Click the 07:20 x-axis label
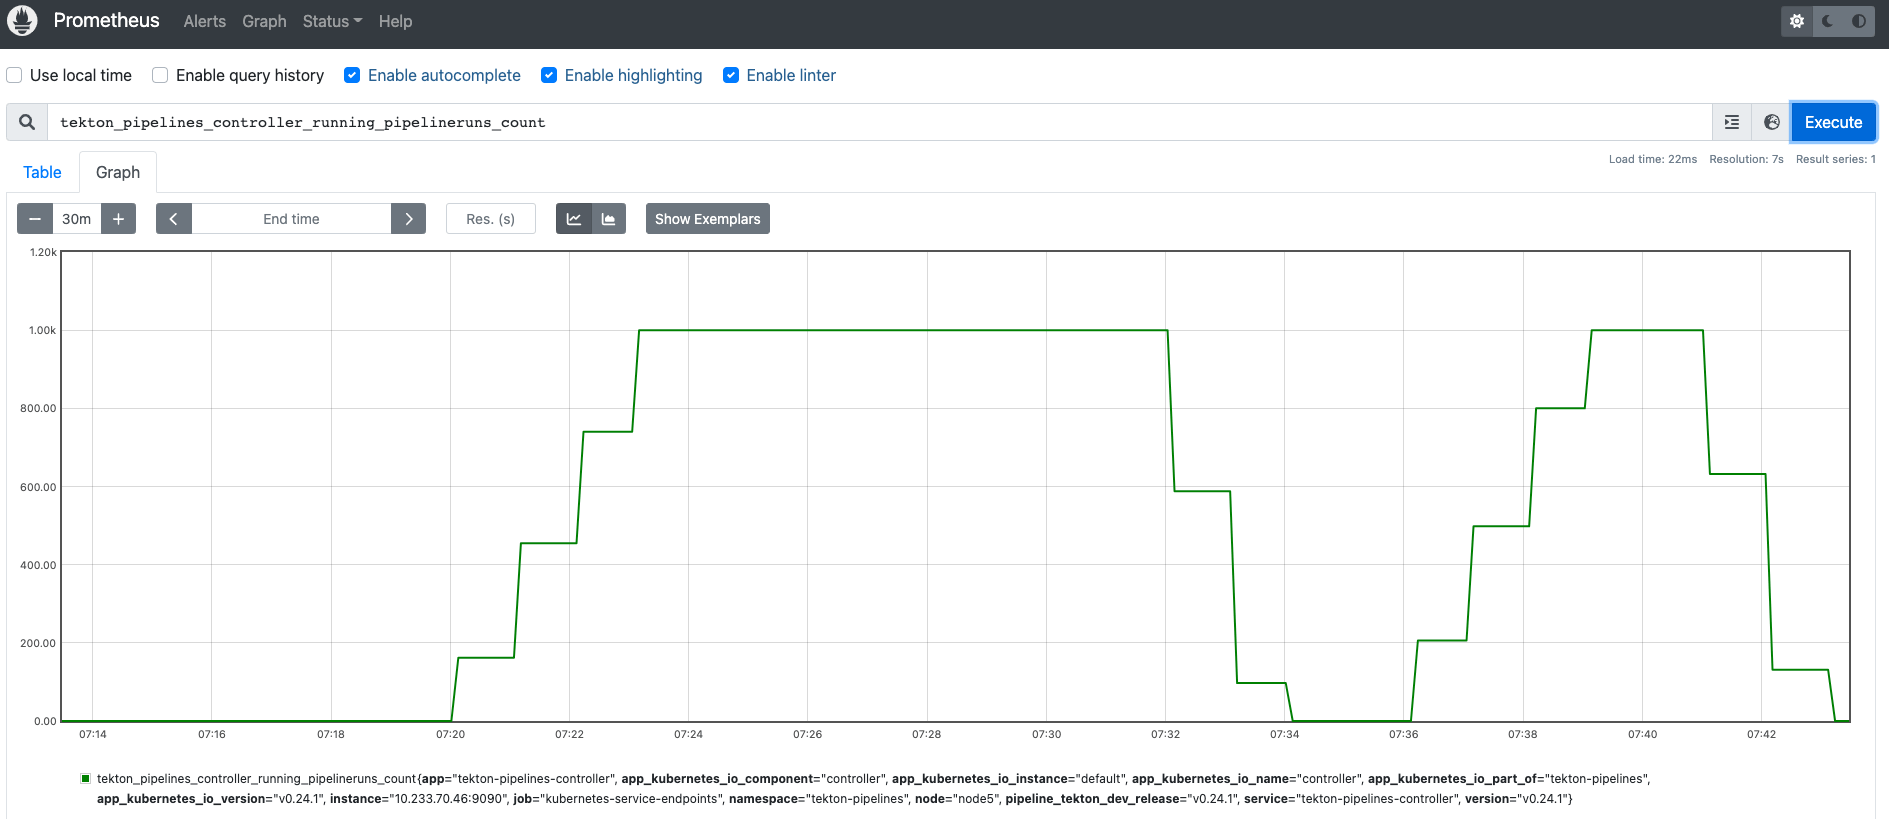1889x819 pixels. (x=450, y=734)
